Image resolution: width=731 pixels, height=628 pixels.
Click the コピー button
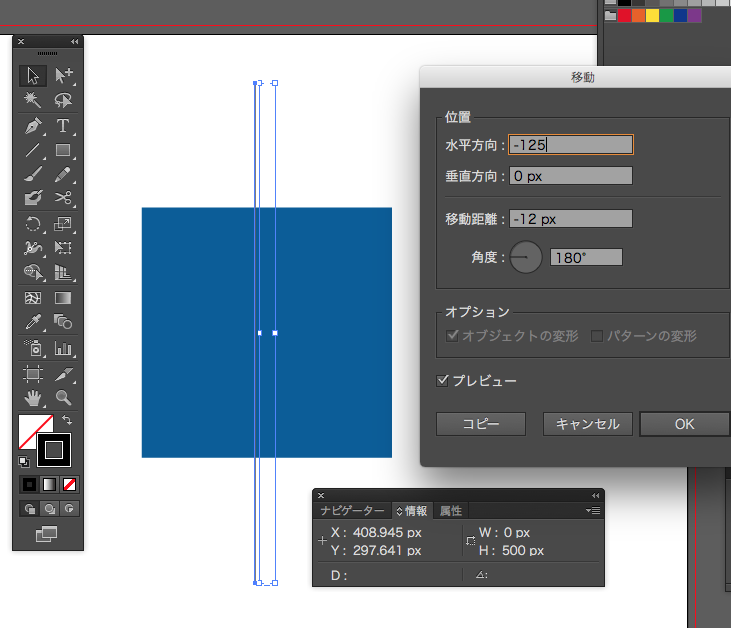click(x=481, y=424)
